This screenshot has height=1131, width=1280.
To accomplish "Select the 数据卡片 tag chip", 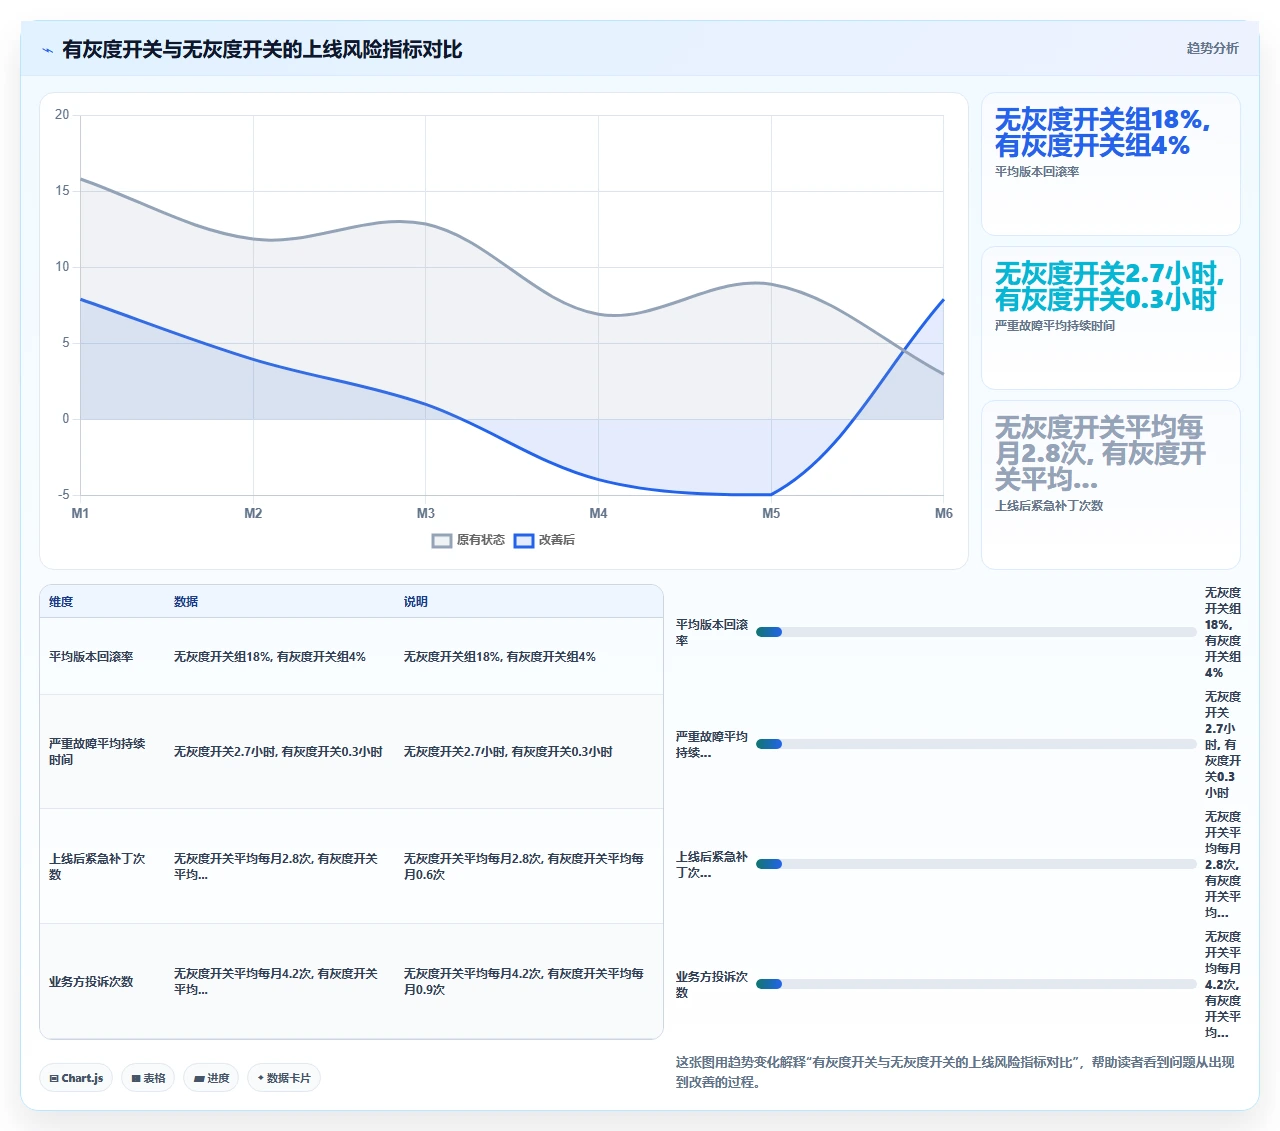I will click(284, 1078).
